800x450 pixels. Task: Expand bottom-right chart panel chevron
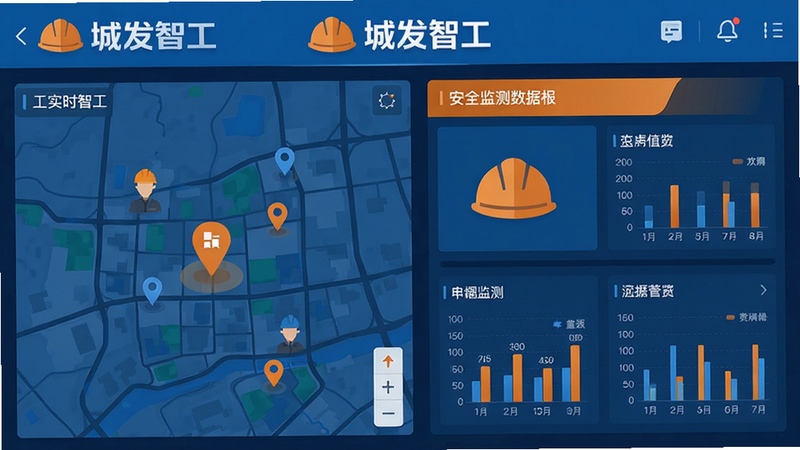pos(763,290)
